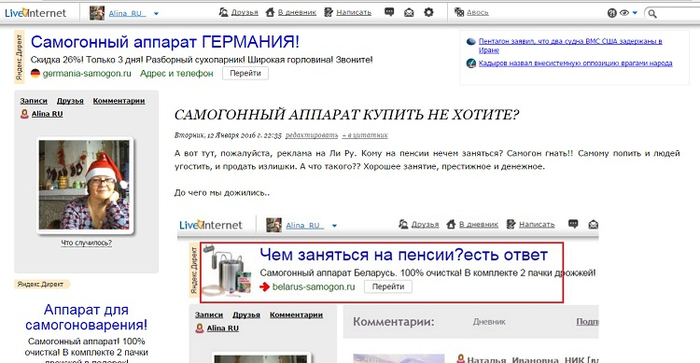Click the dark round globe icon near the search box

[x=612, y=13]
